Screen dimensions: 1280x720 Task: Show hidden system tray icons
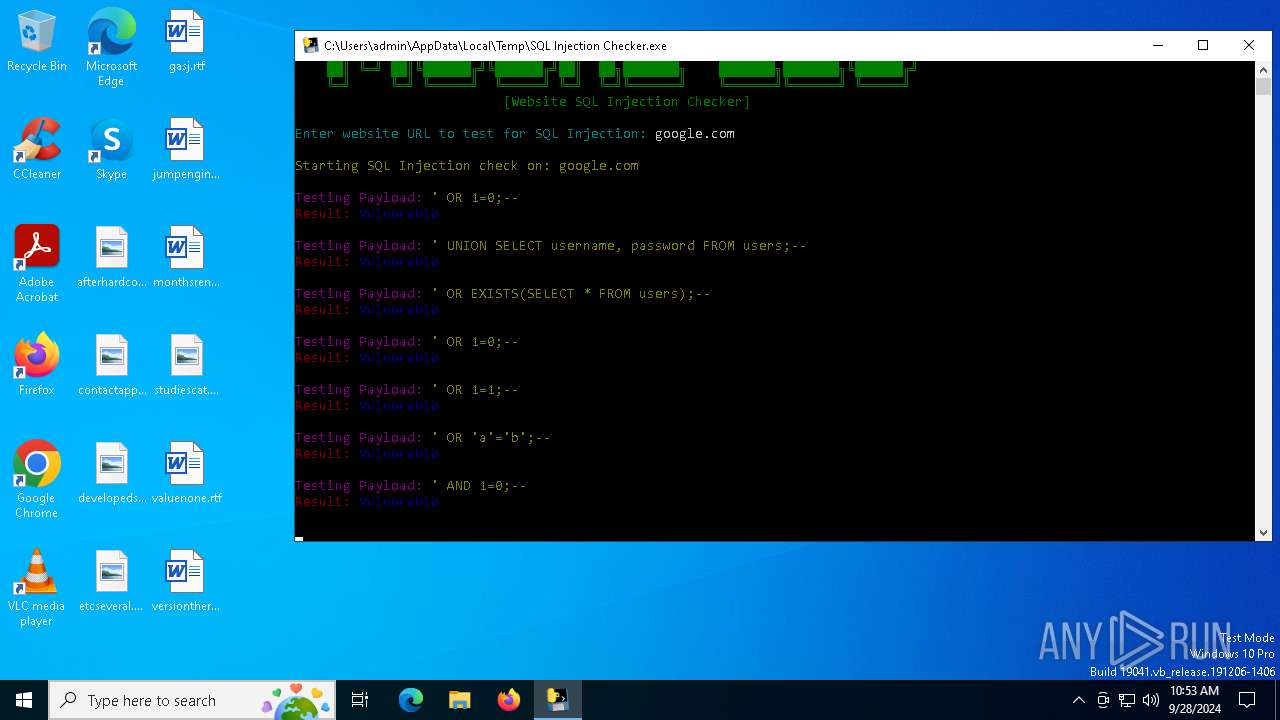point(1078,700)
